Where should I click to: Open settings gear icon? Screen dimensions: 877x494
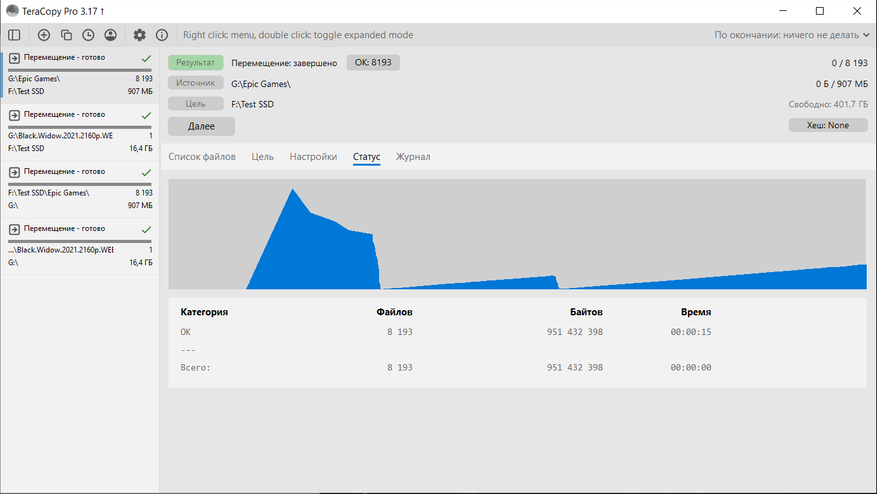(139, 35)
